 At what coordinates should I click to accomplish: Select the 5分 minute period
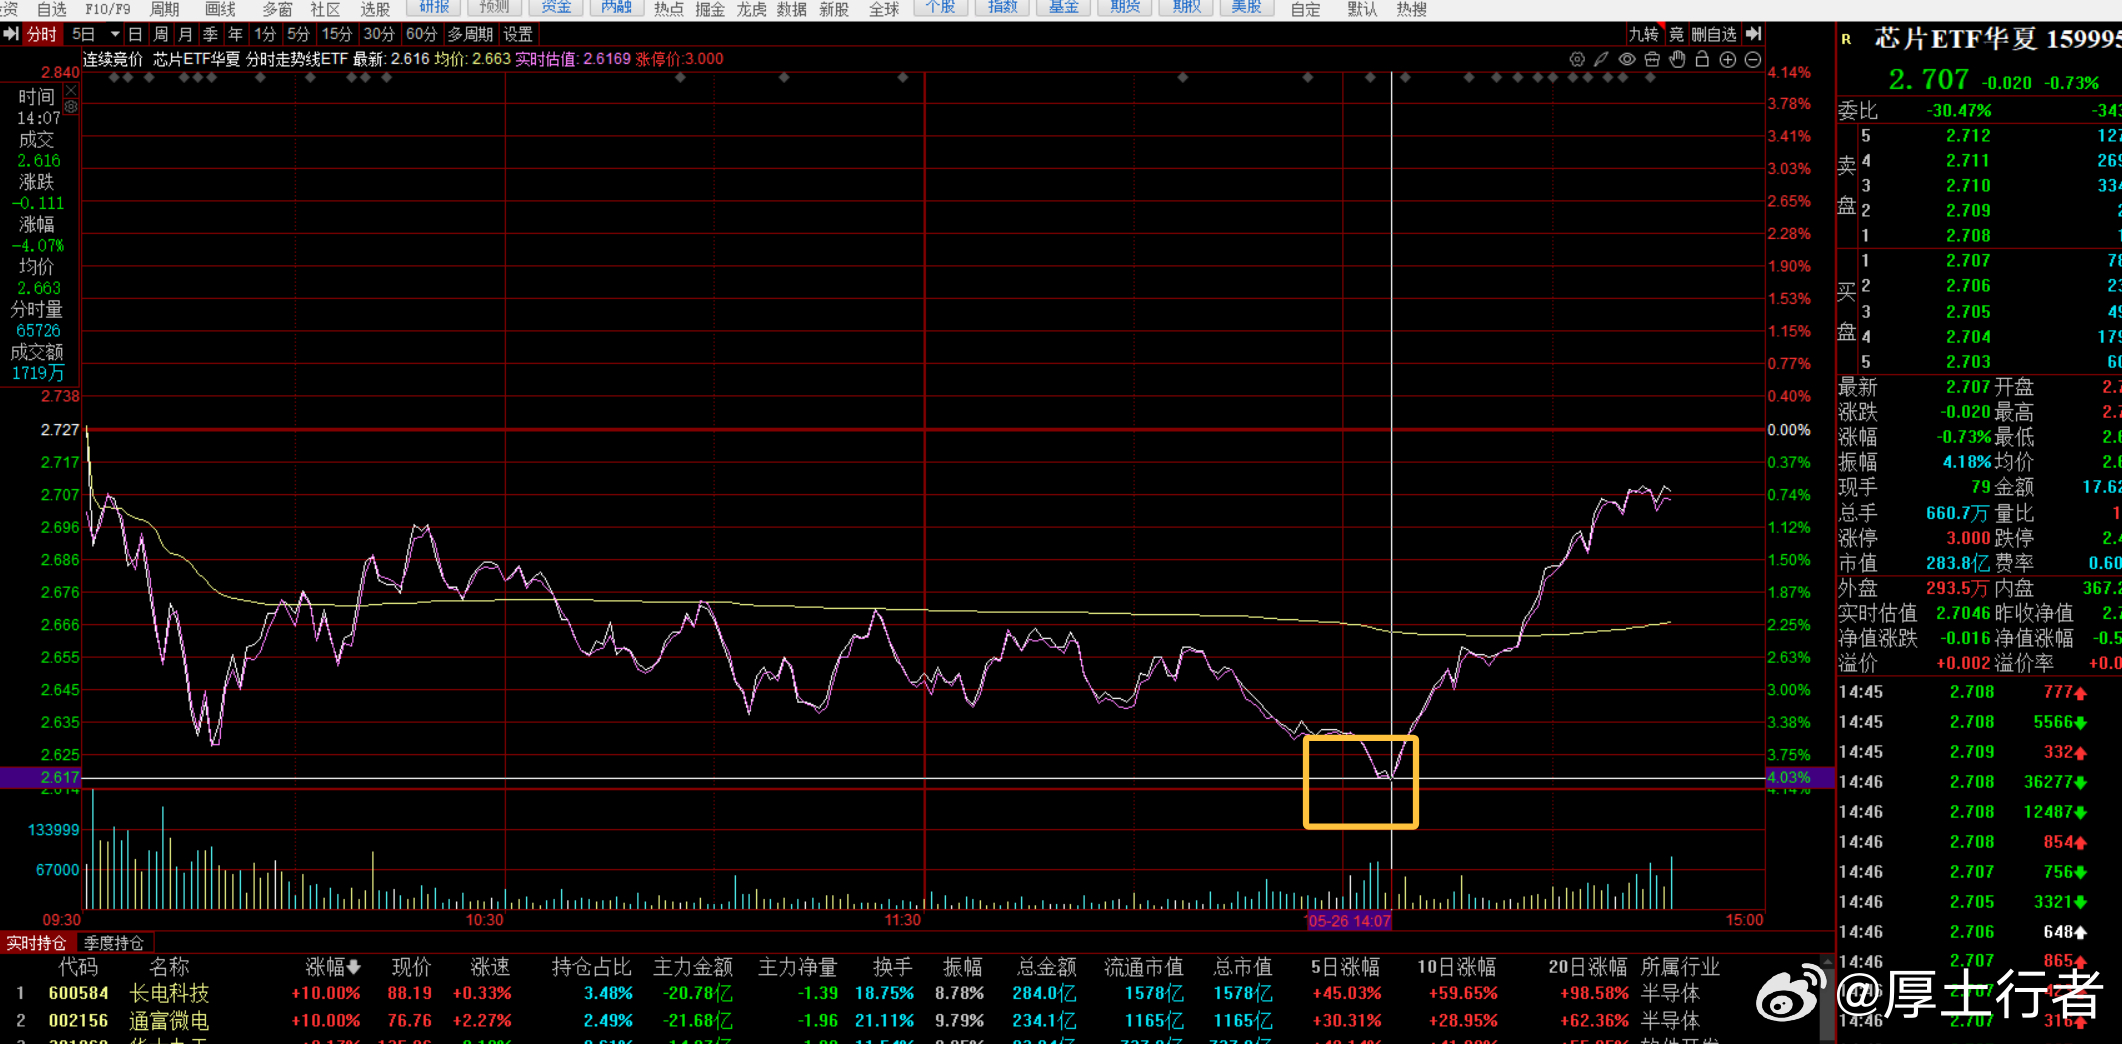pyautogui.click(x=298, y=34)
